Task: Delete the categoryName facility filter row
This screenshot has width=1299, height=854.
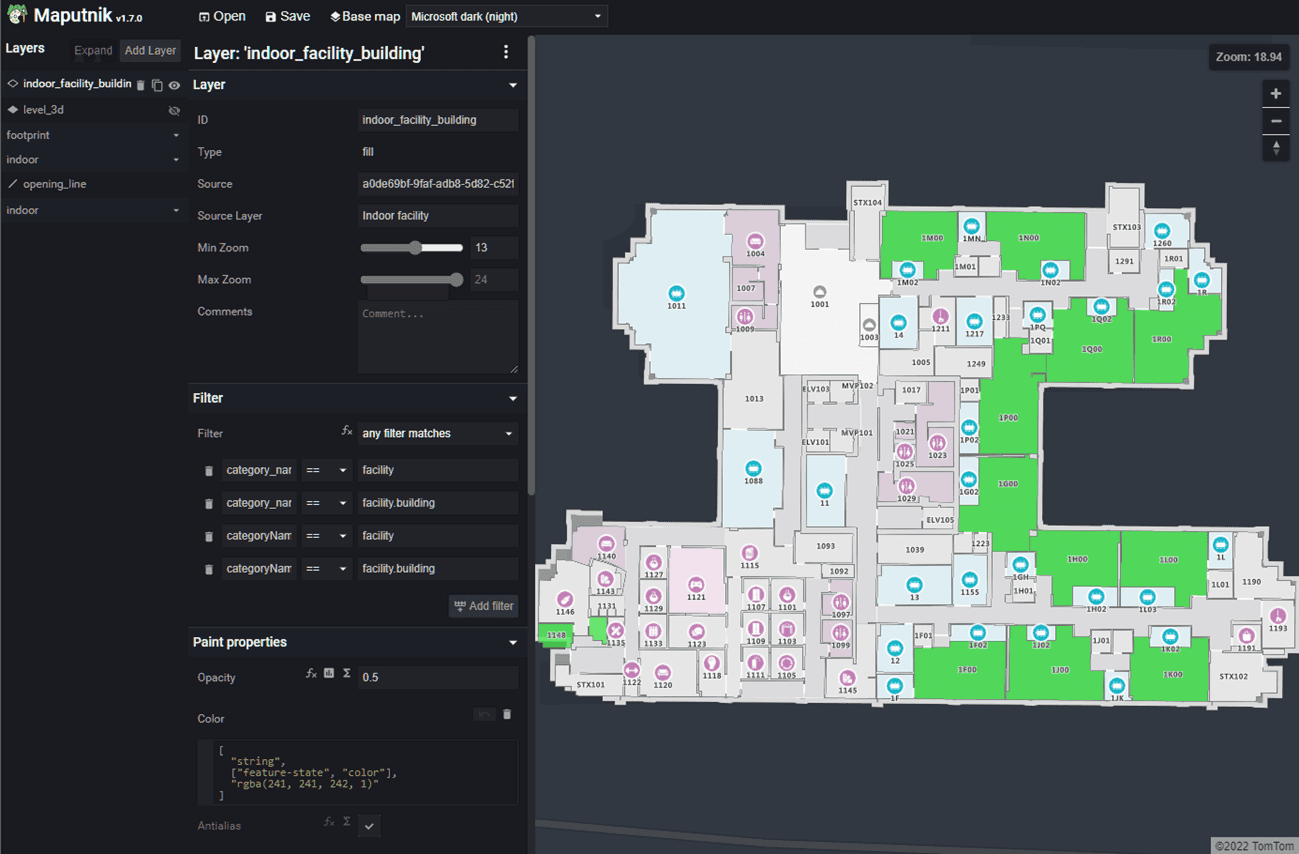Action: pos(209,536)
